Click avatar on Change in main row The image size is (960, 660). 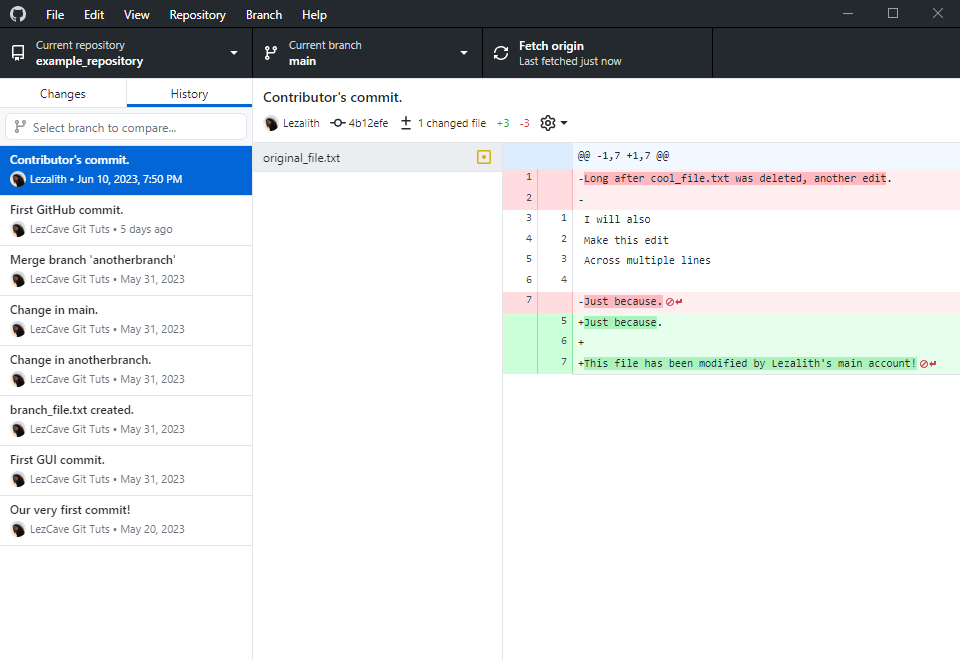click(x=18, y=329)
